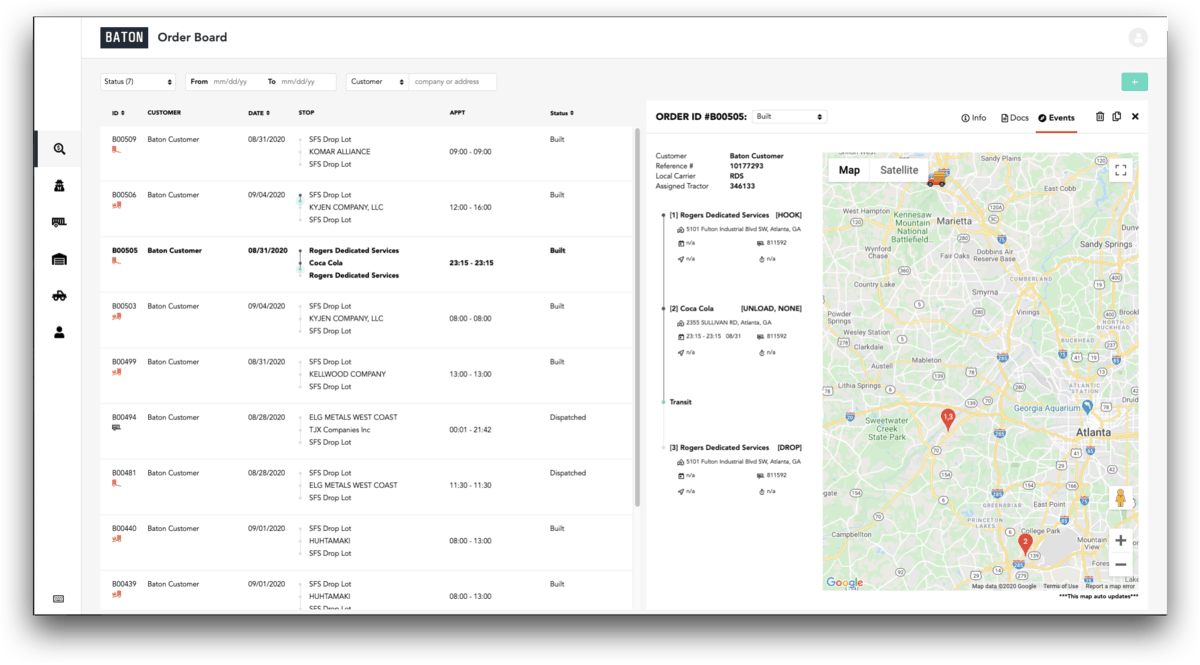
Task: Select order row B00494
Action: (x=366, y=430)
